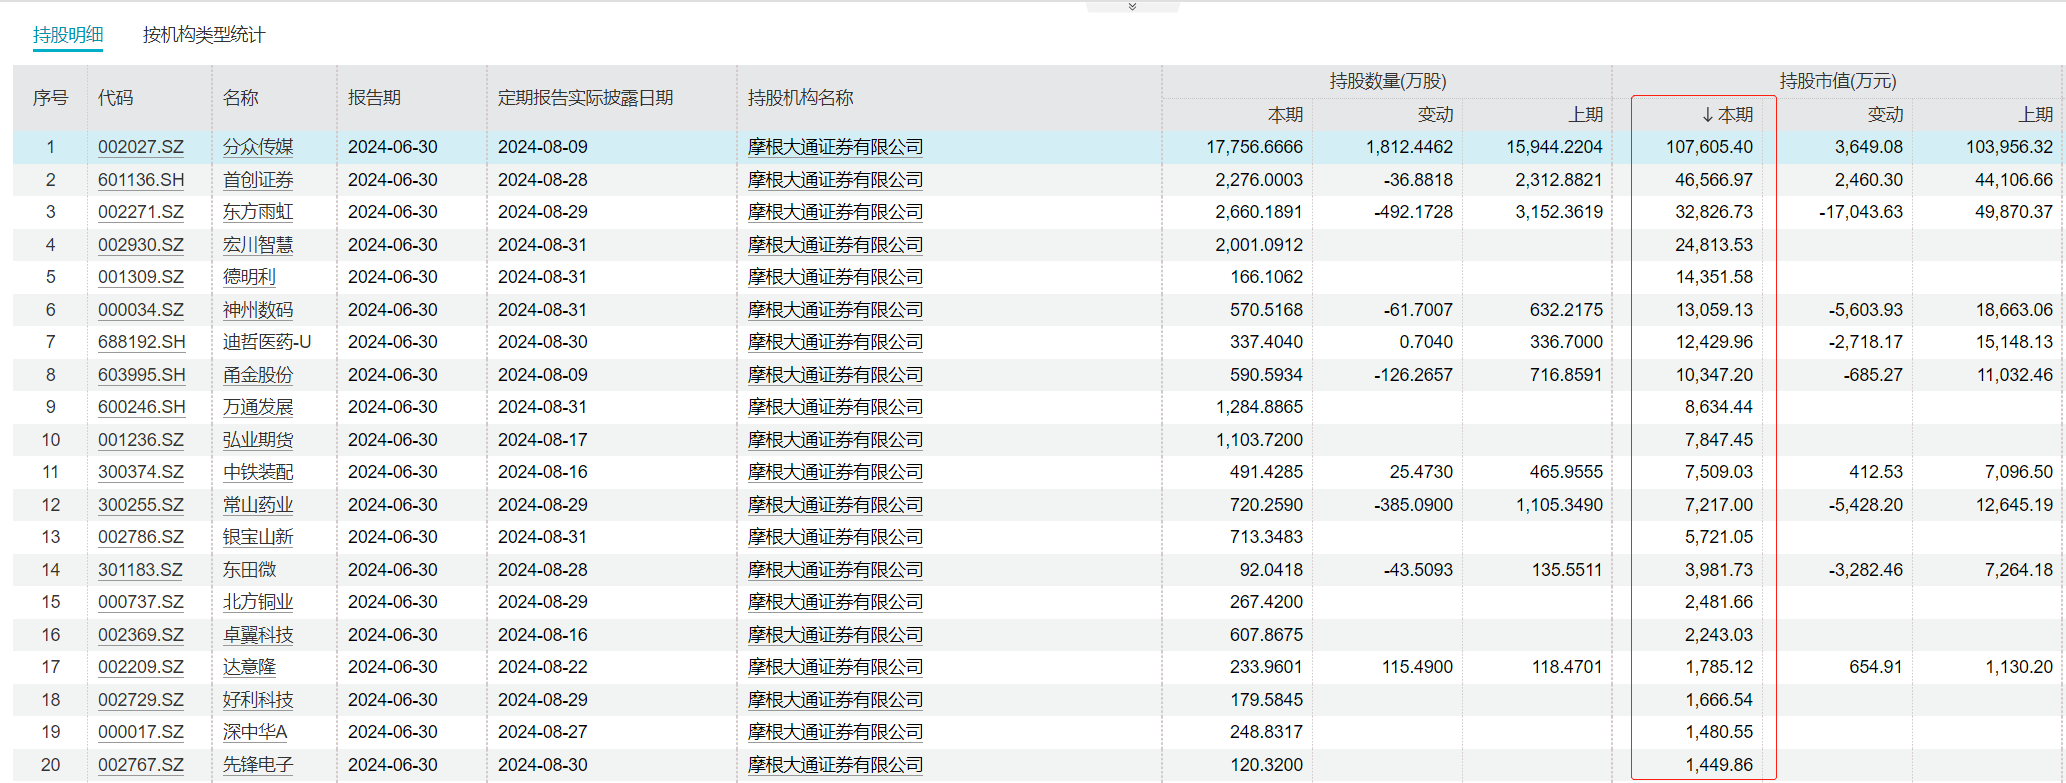Open 东田微 stock name link
This screenshot has height=783, width=2066.
tap(250, 570)
